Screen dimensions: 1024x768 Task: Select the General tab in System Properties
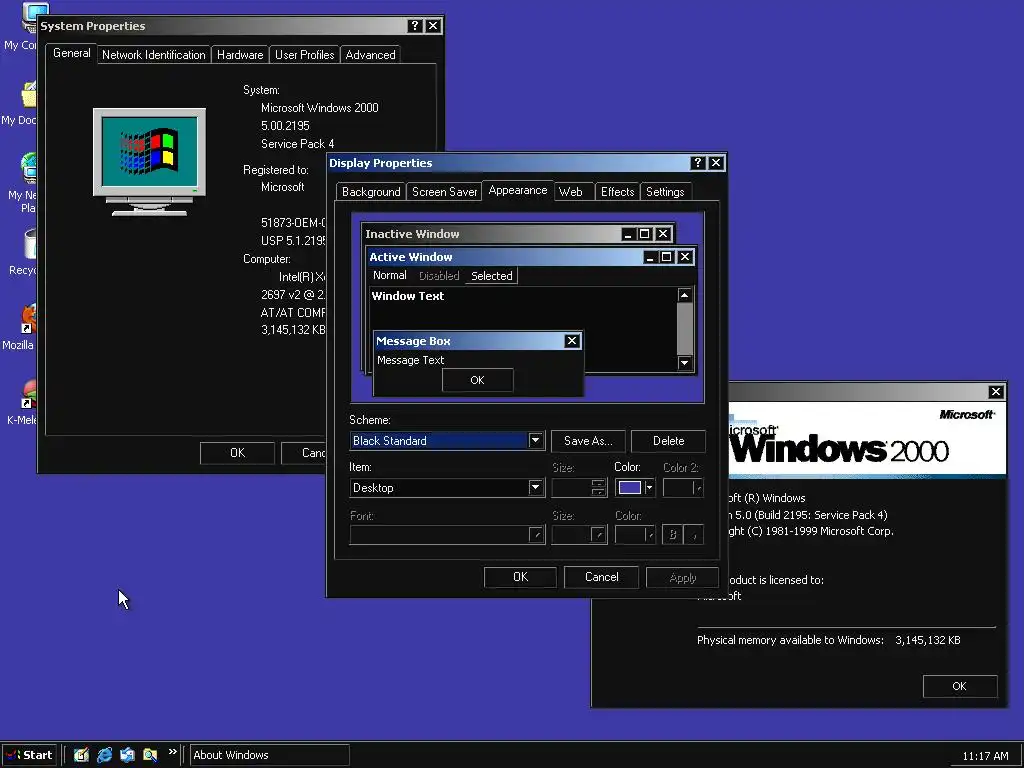click(71, 54)
